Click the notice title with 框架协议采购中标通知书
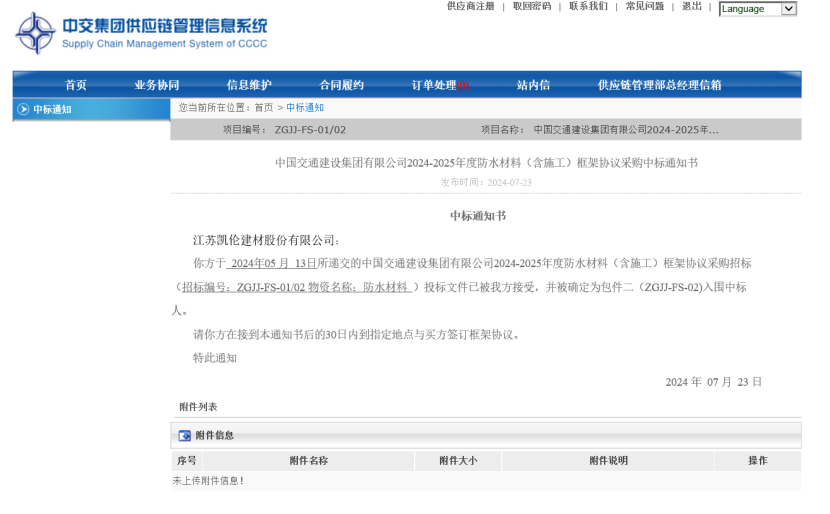 click(x=486, y=163)
